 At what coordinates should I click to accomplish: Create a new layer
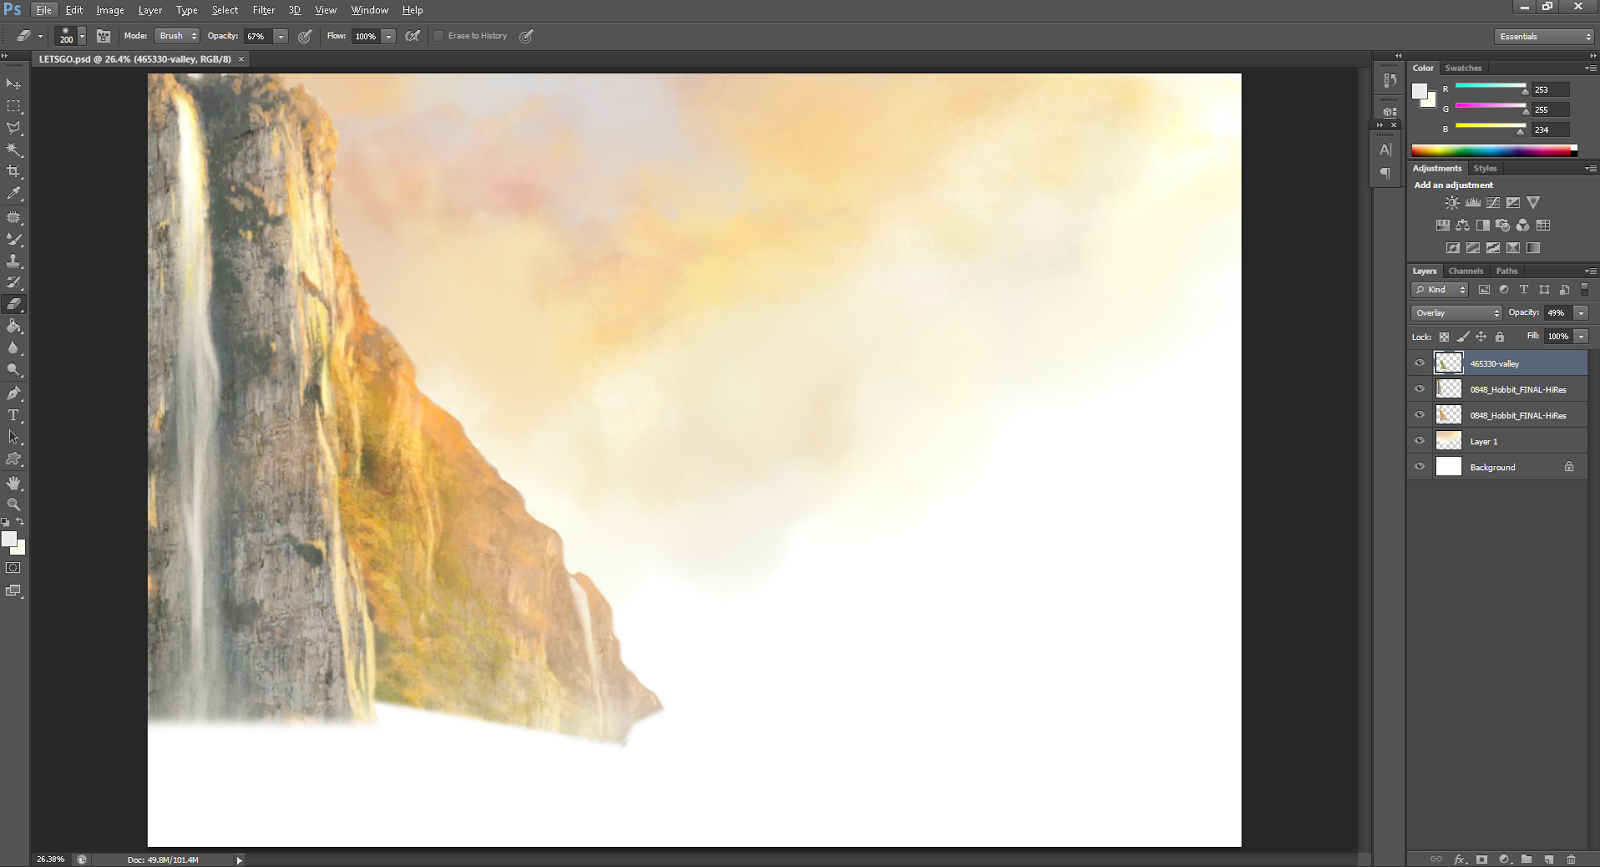(x=1548, y=859)
